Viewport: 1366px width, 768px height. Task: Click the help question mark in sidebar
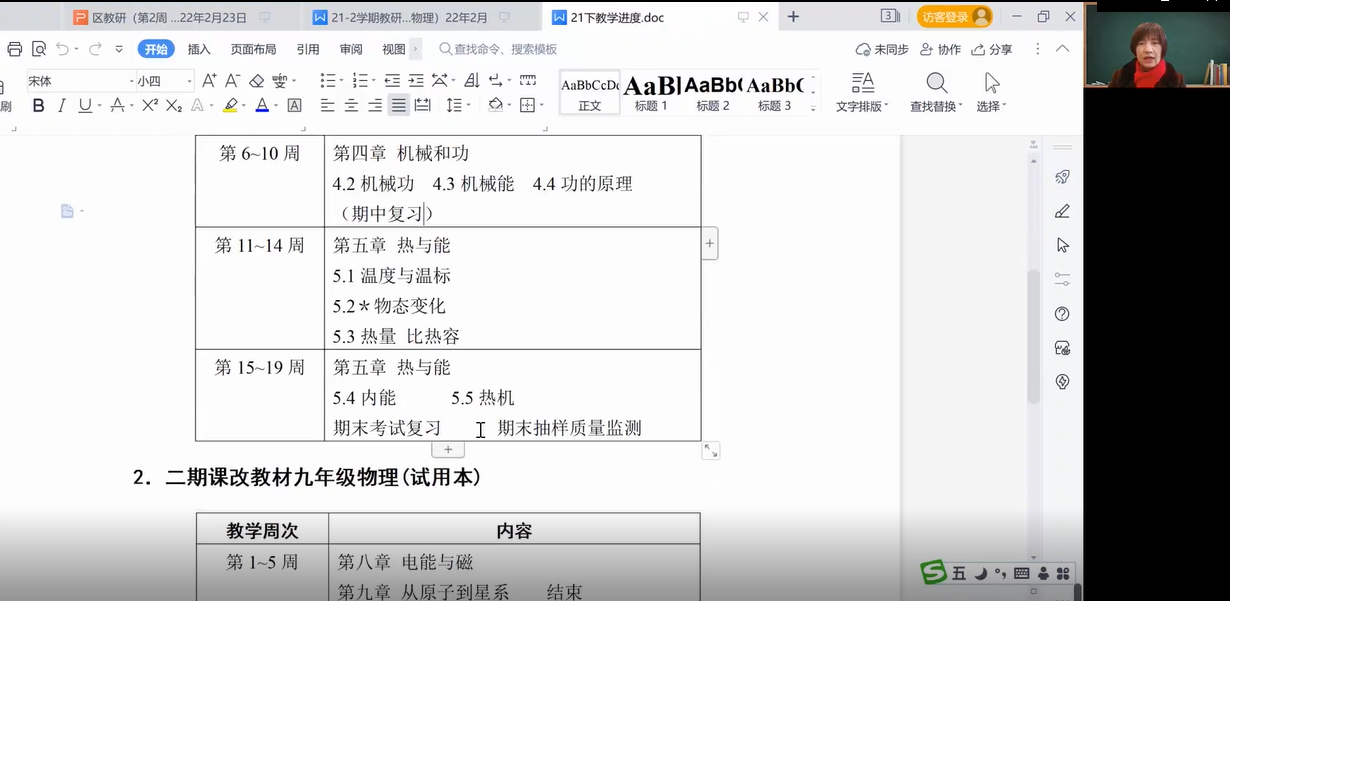1062,314
